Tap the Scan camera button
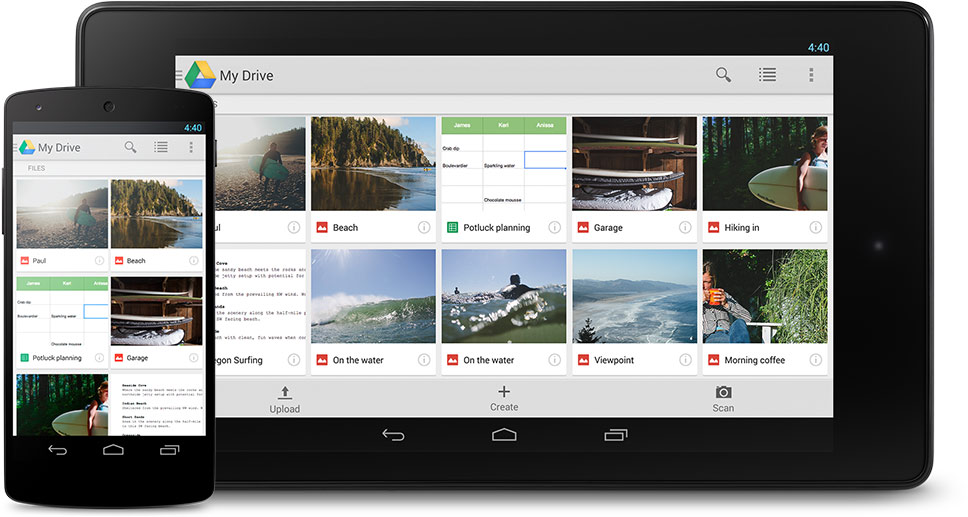The image size is (968, 517). click(x=723, y=398)
